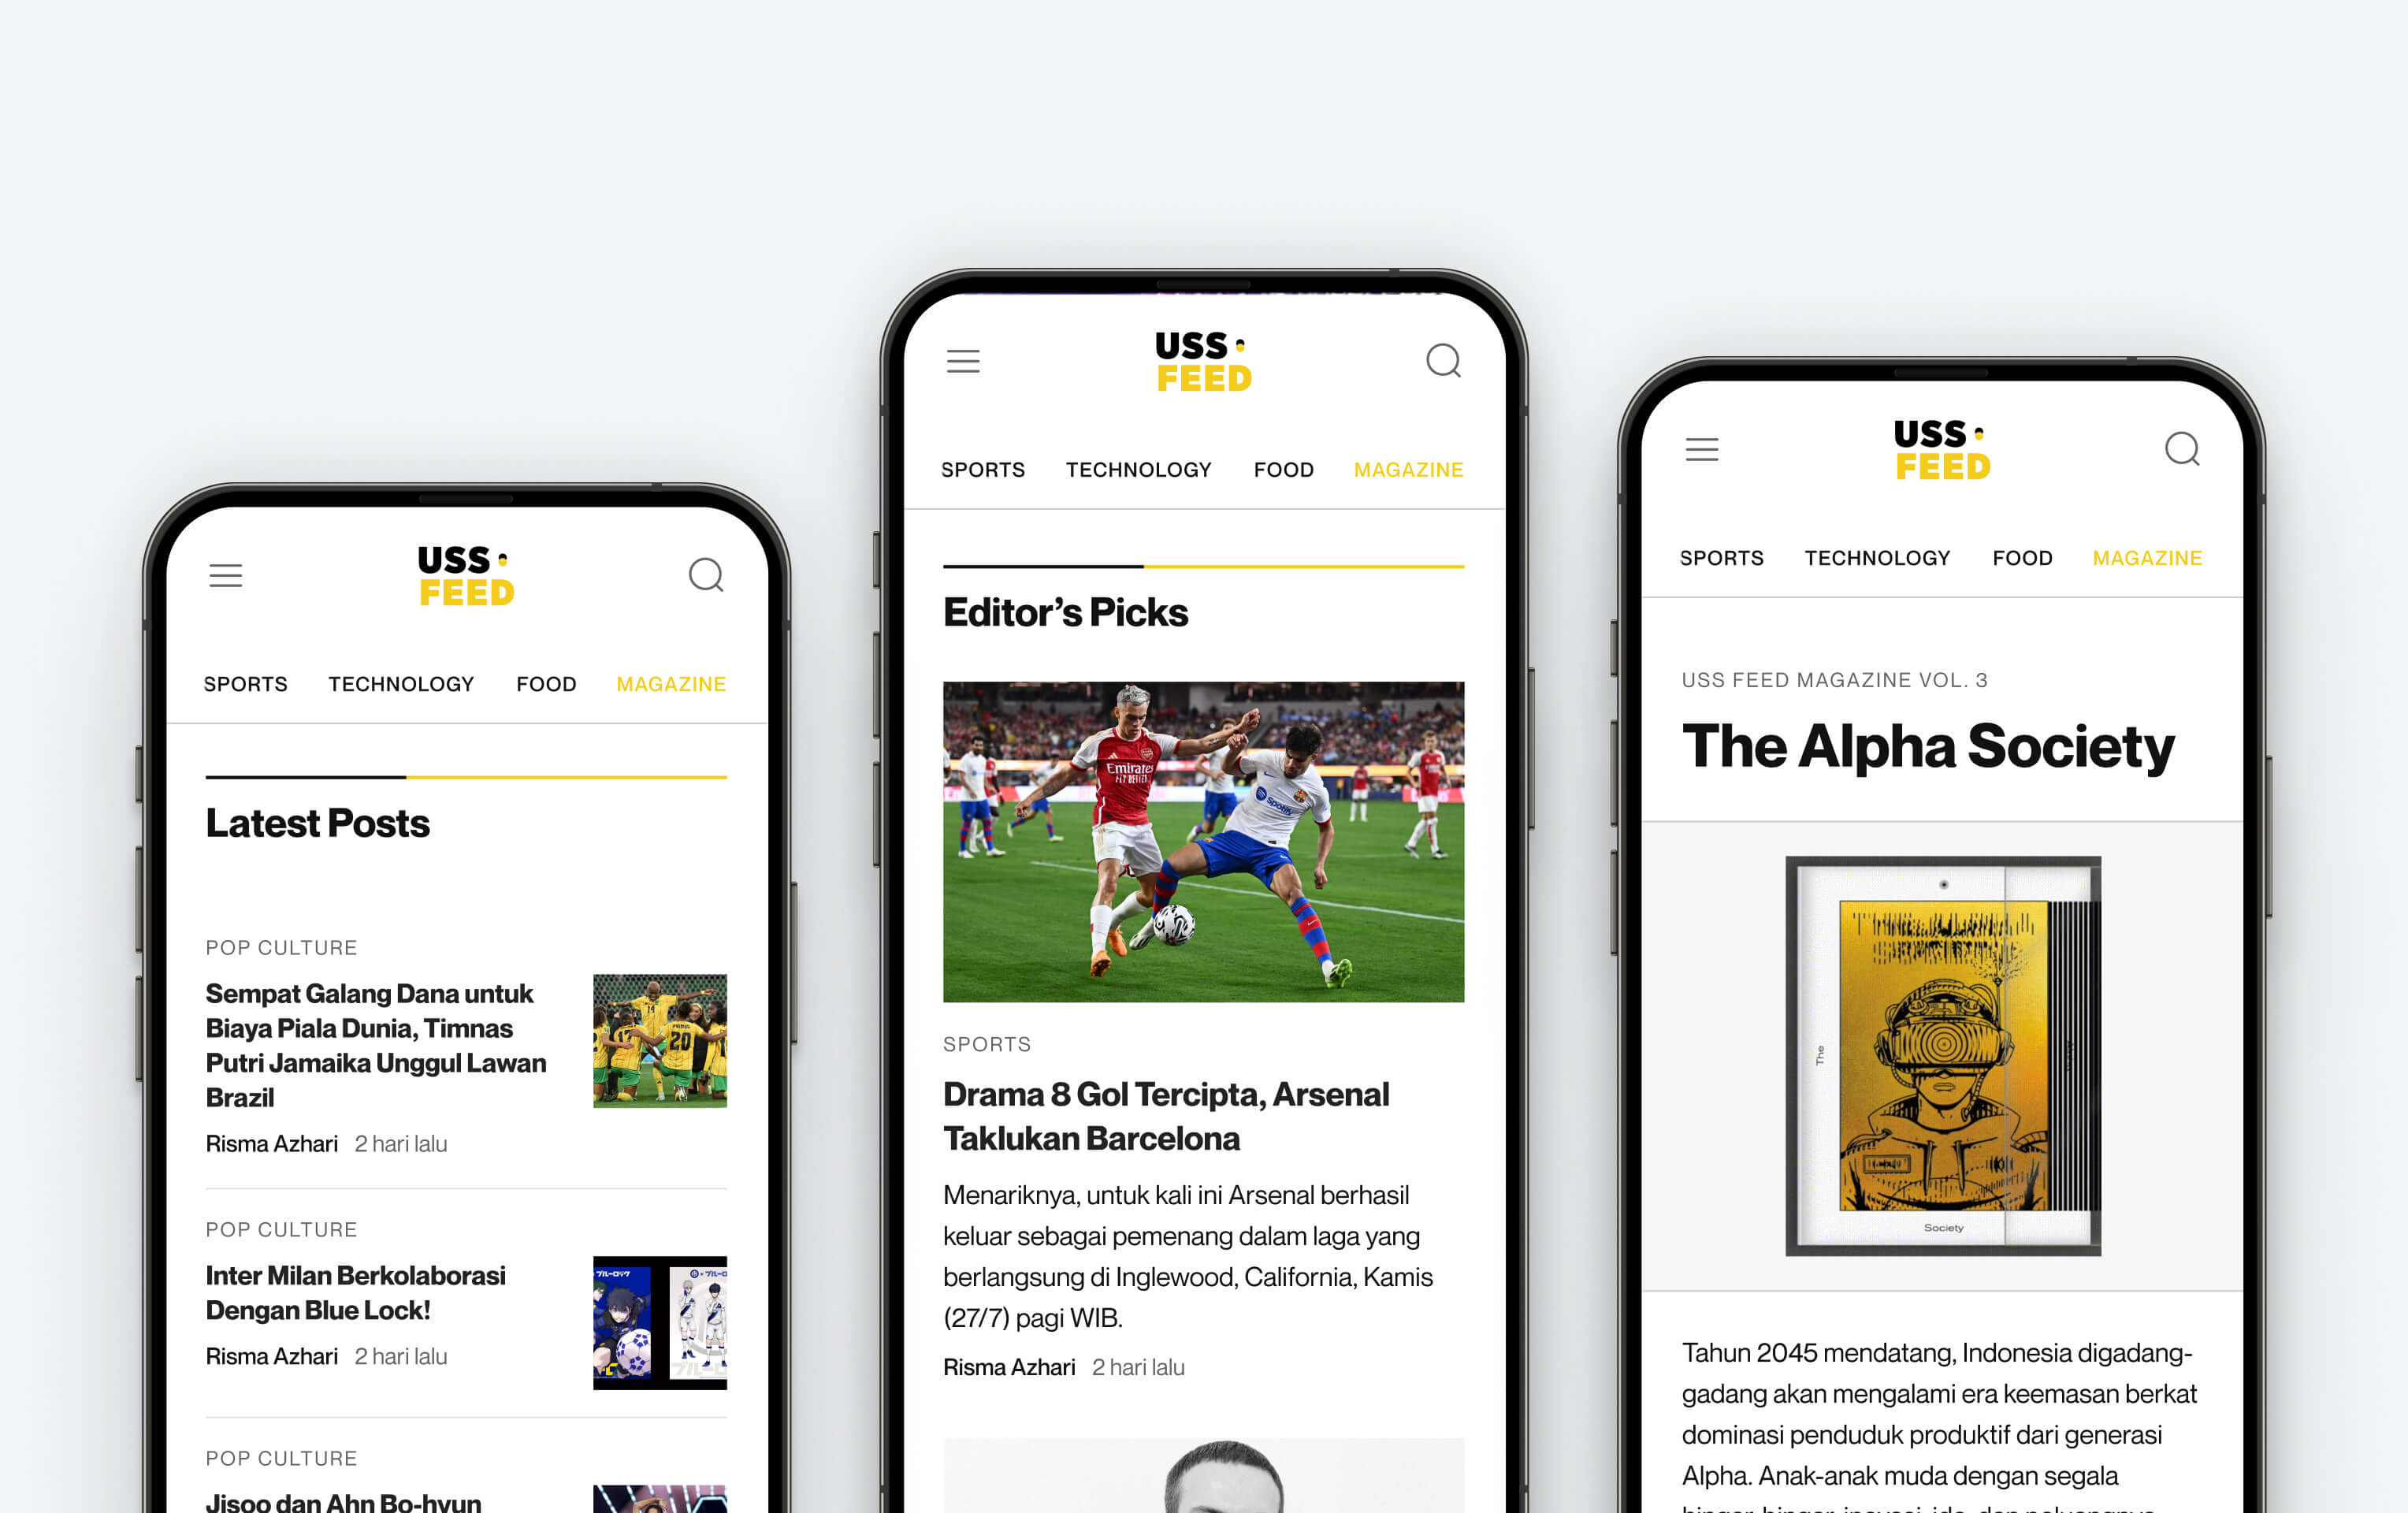Select the SPORTS tab center phone

[981, 467]
